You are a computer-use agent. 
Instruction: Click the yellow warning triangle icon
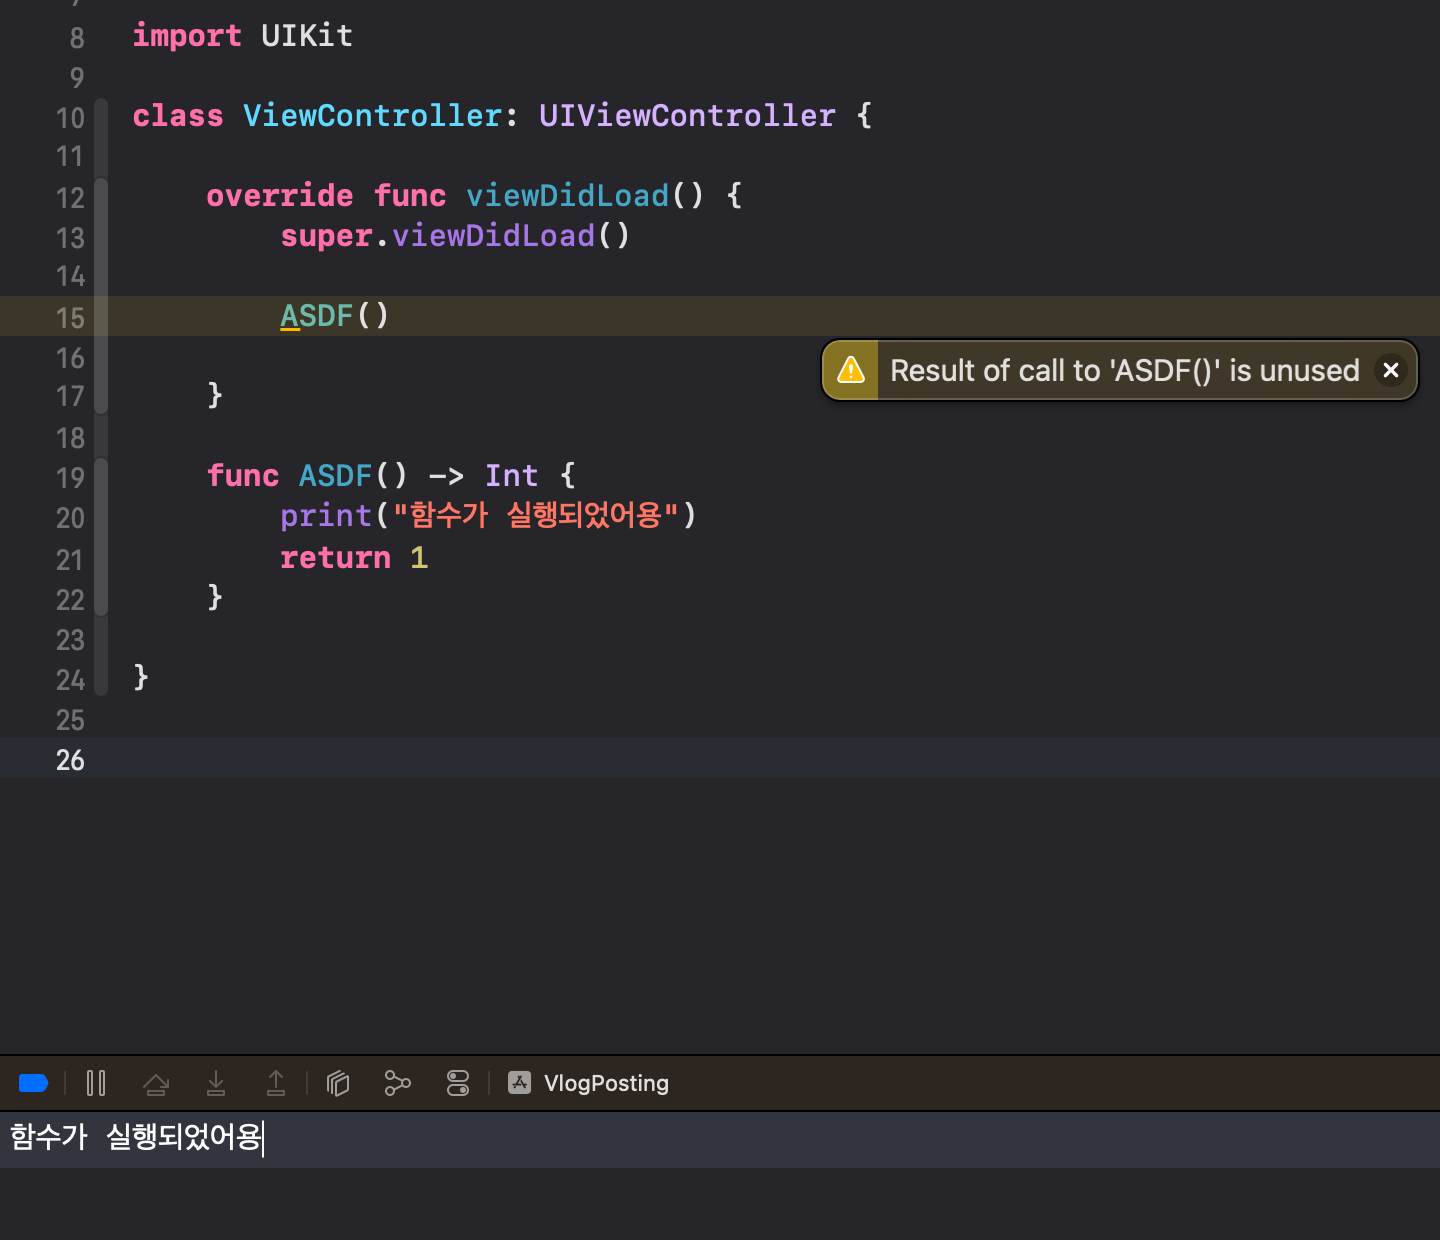point(850,370)
